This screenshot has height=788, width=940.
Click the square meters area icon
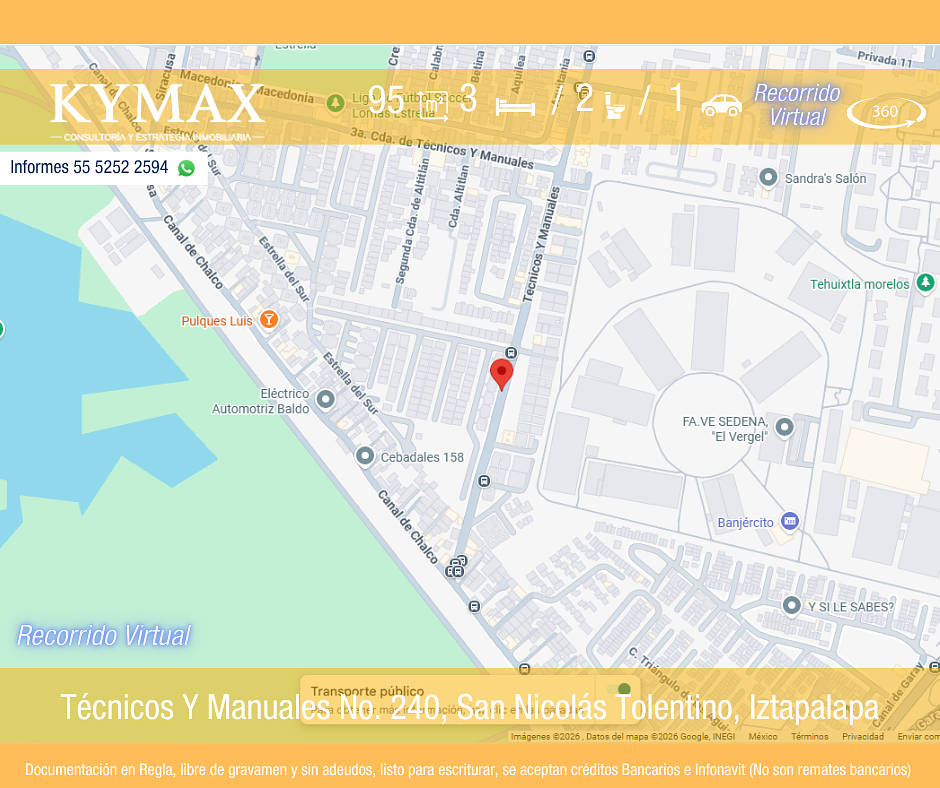point(434,106)
